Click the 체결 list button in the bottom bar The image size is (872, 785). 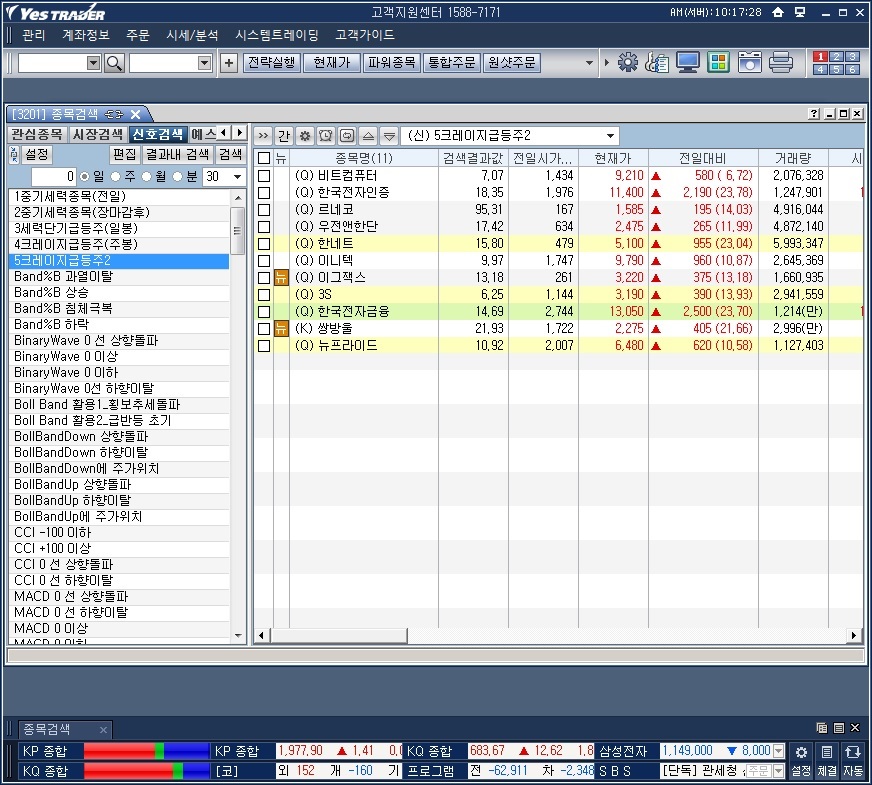tap(827, 760)
